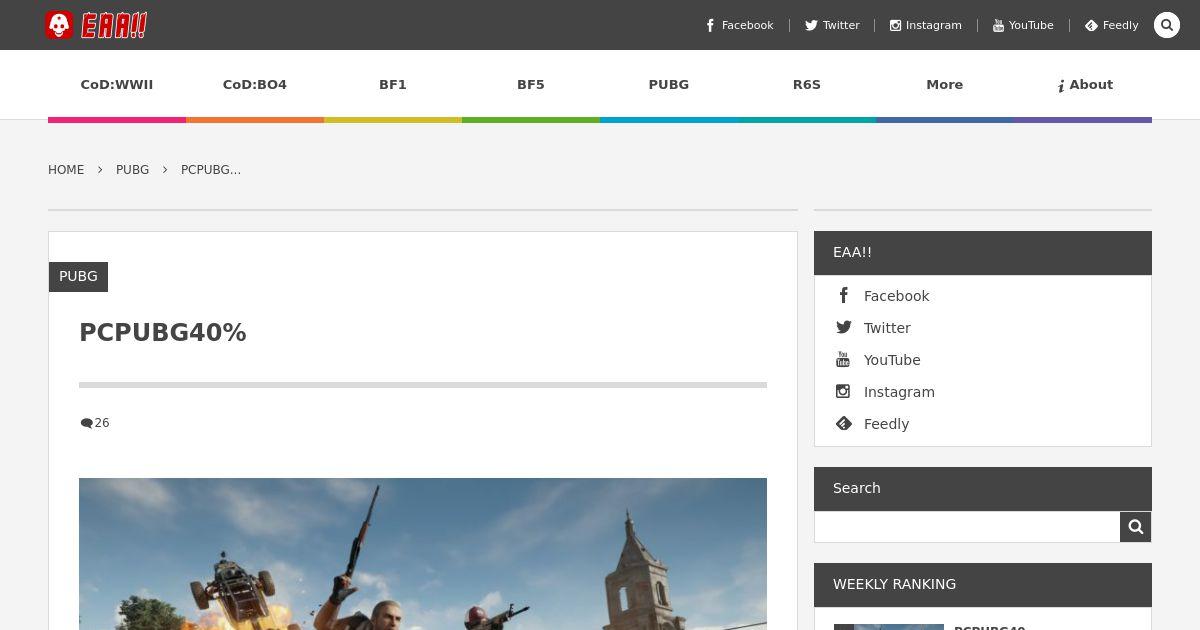Open the PUBG article header image
The image size is (1200, 630).
click(423, 554)
